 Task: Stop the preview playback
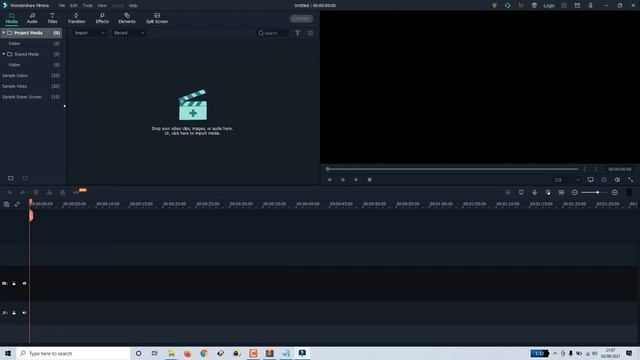369,180
